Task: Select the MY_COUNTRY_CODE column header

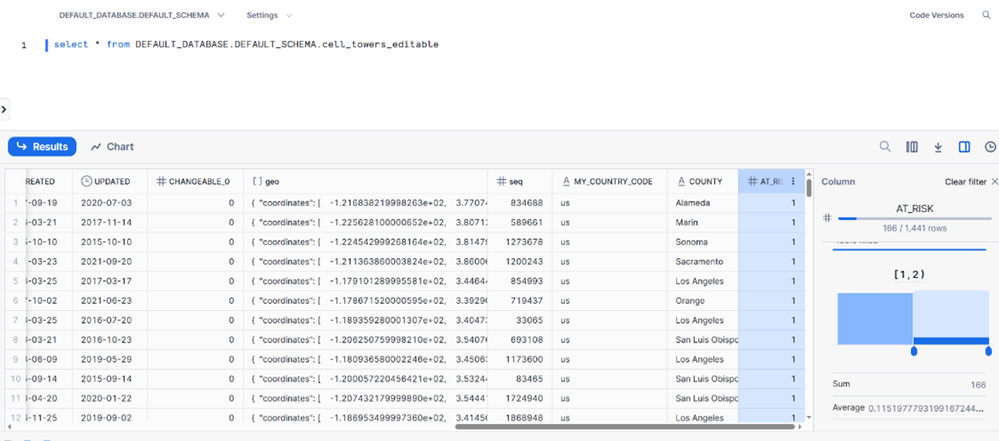Action: point(610,181)
